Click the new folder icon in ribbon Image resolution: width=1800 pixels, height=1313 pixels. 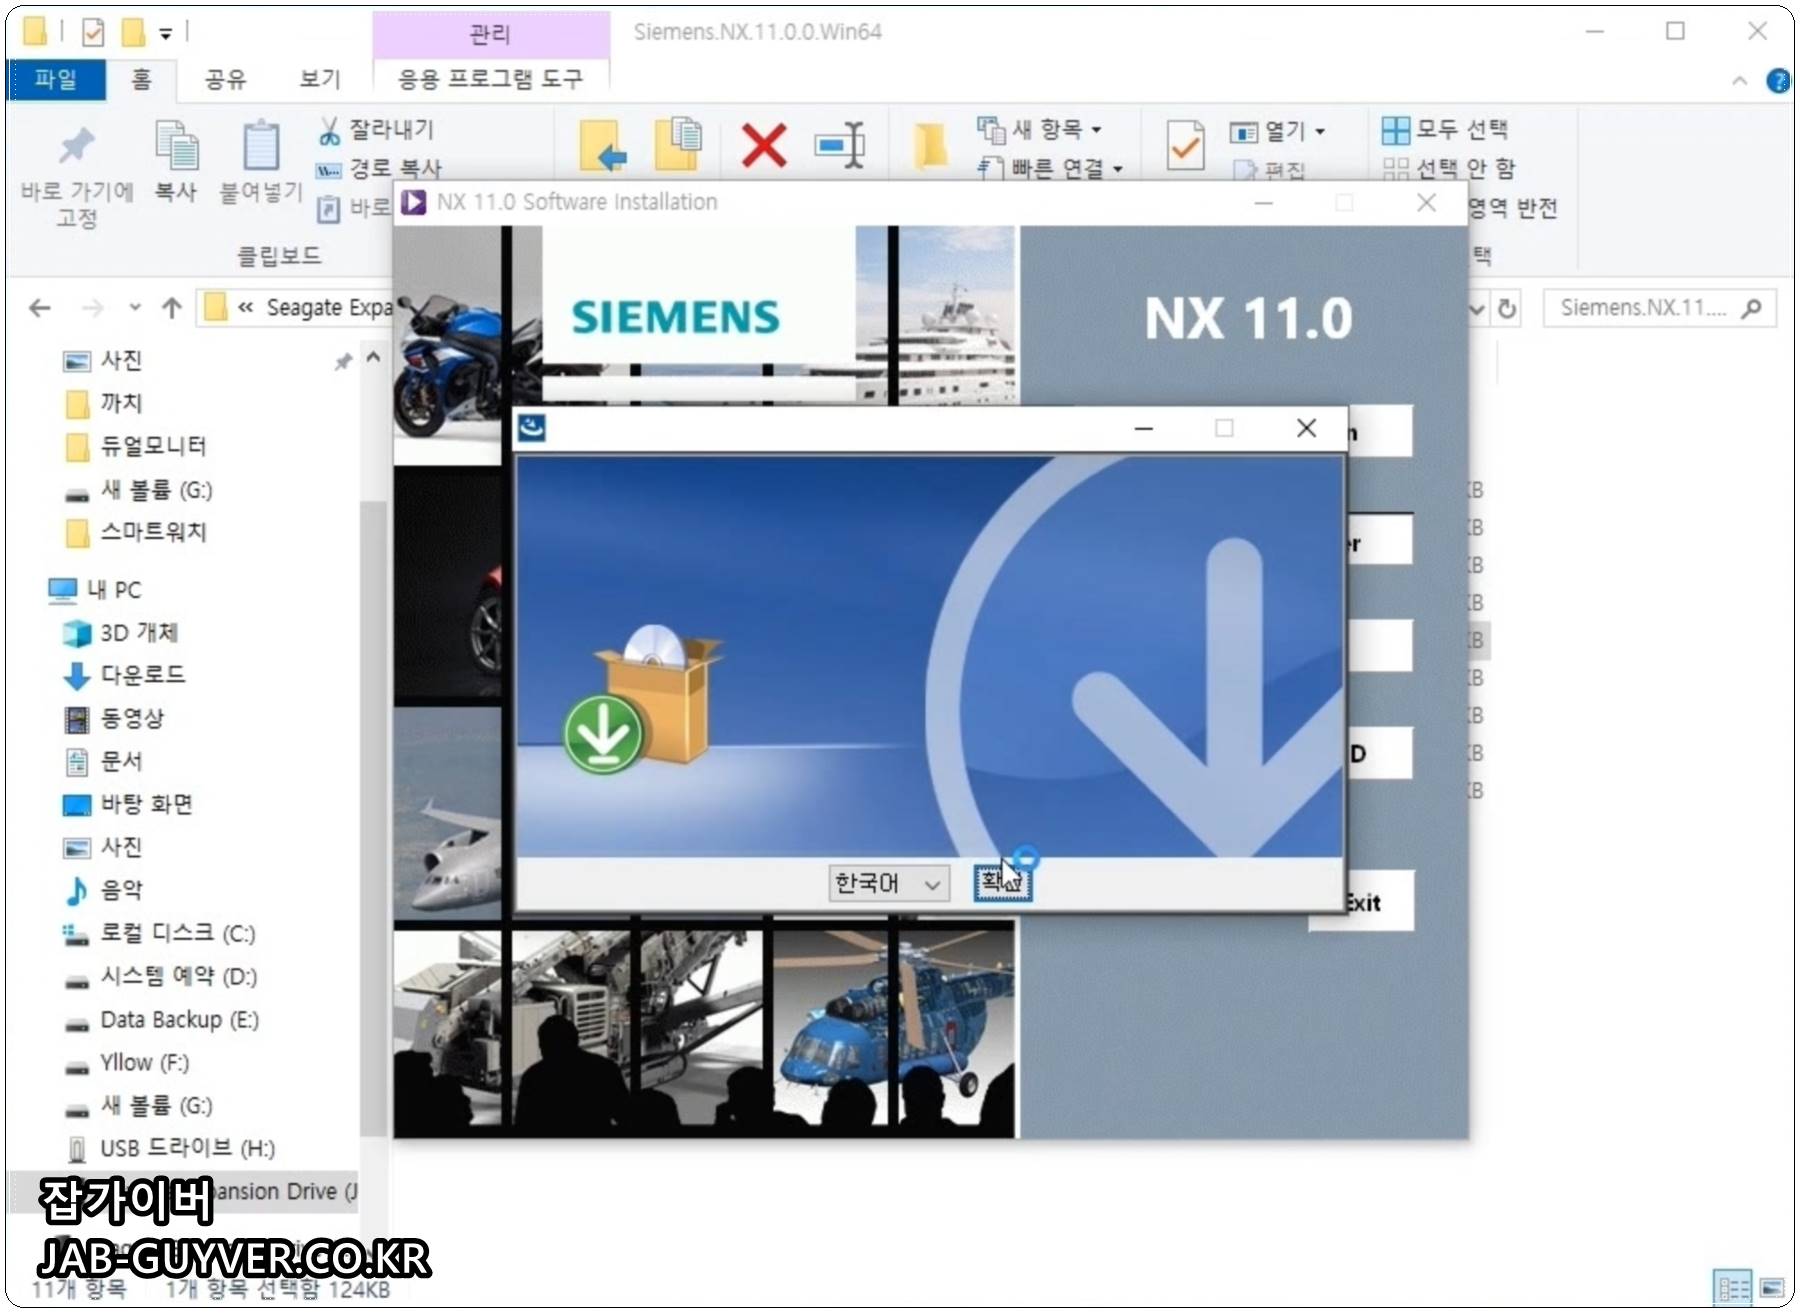click(930, 146)
